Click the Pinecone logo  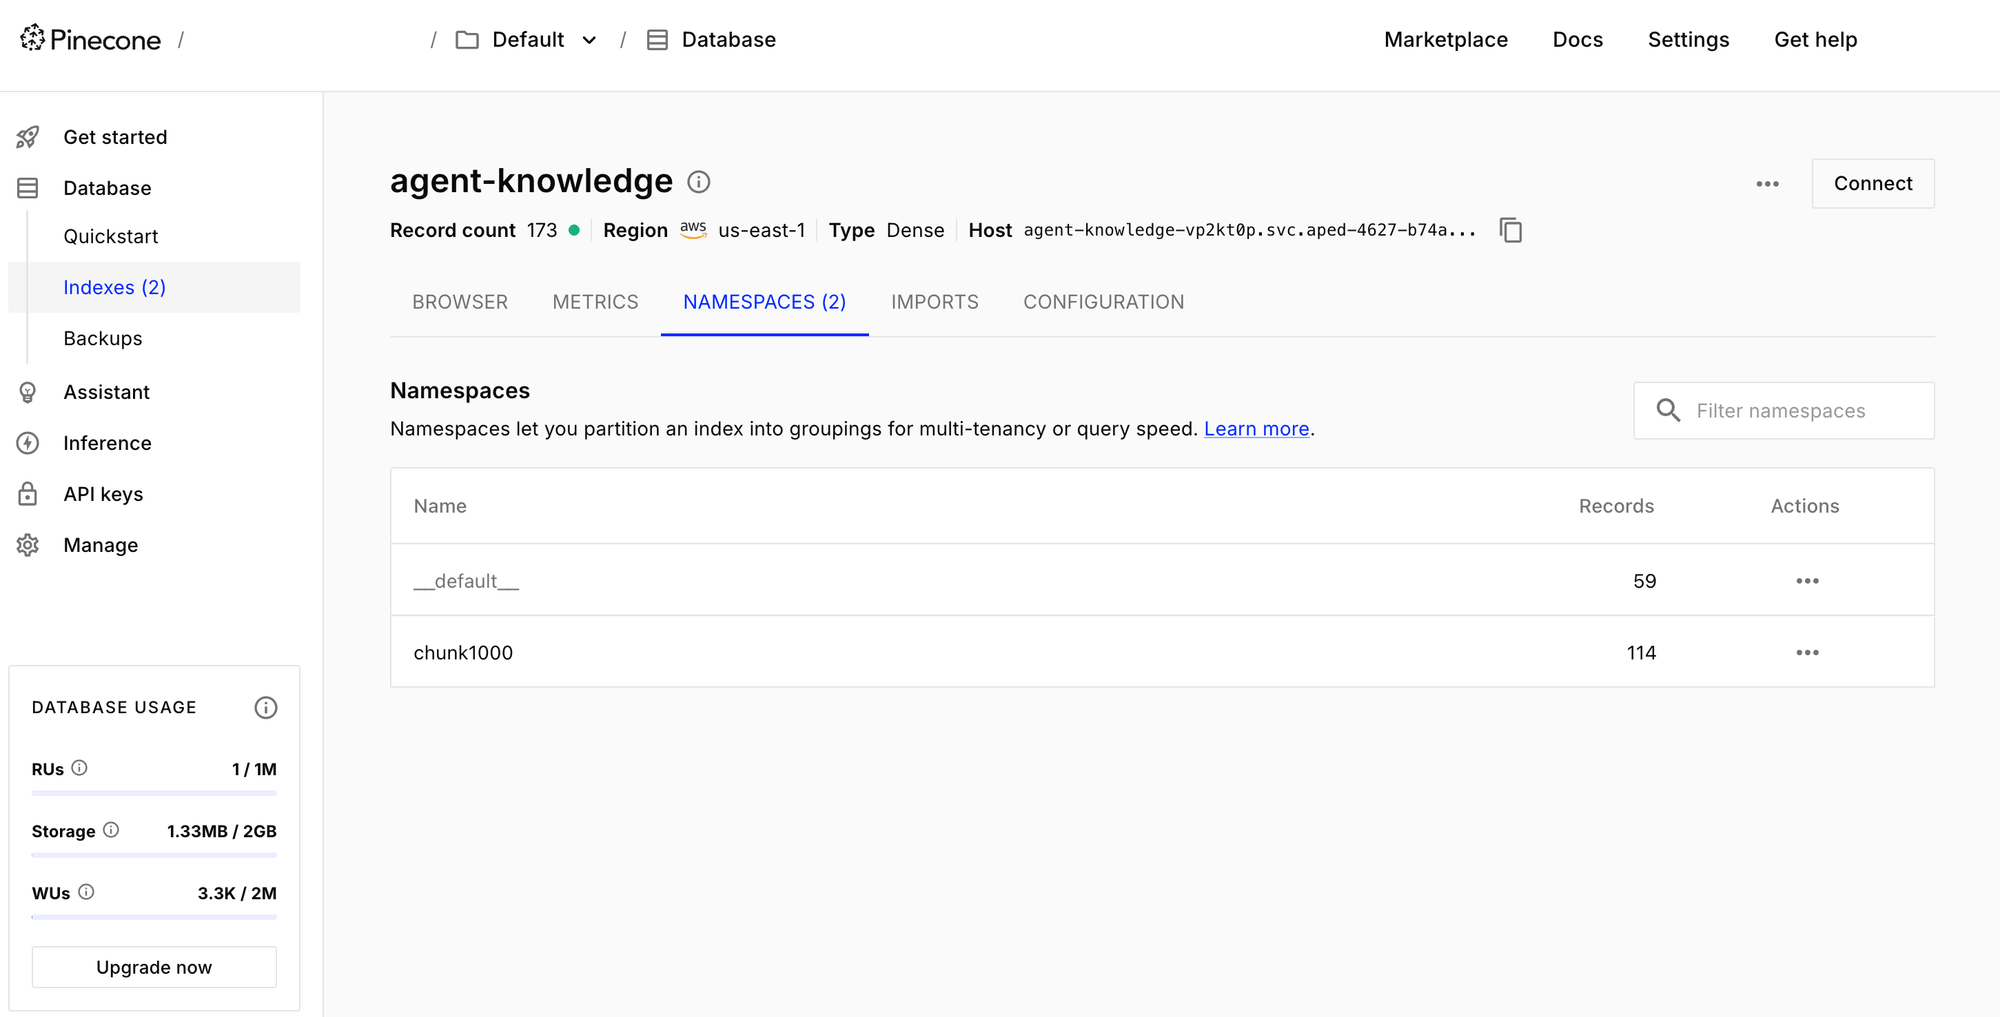pyautogui.click(x=90, y=39)
